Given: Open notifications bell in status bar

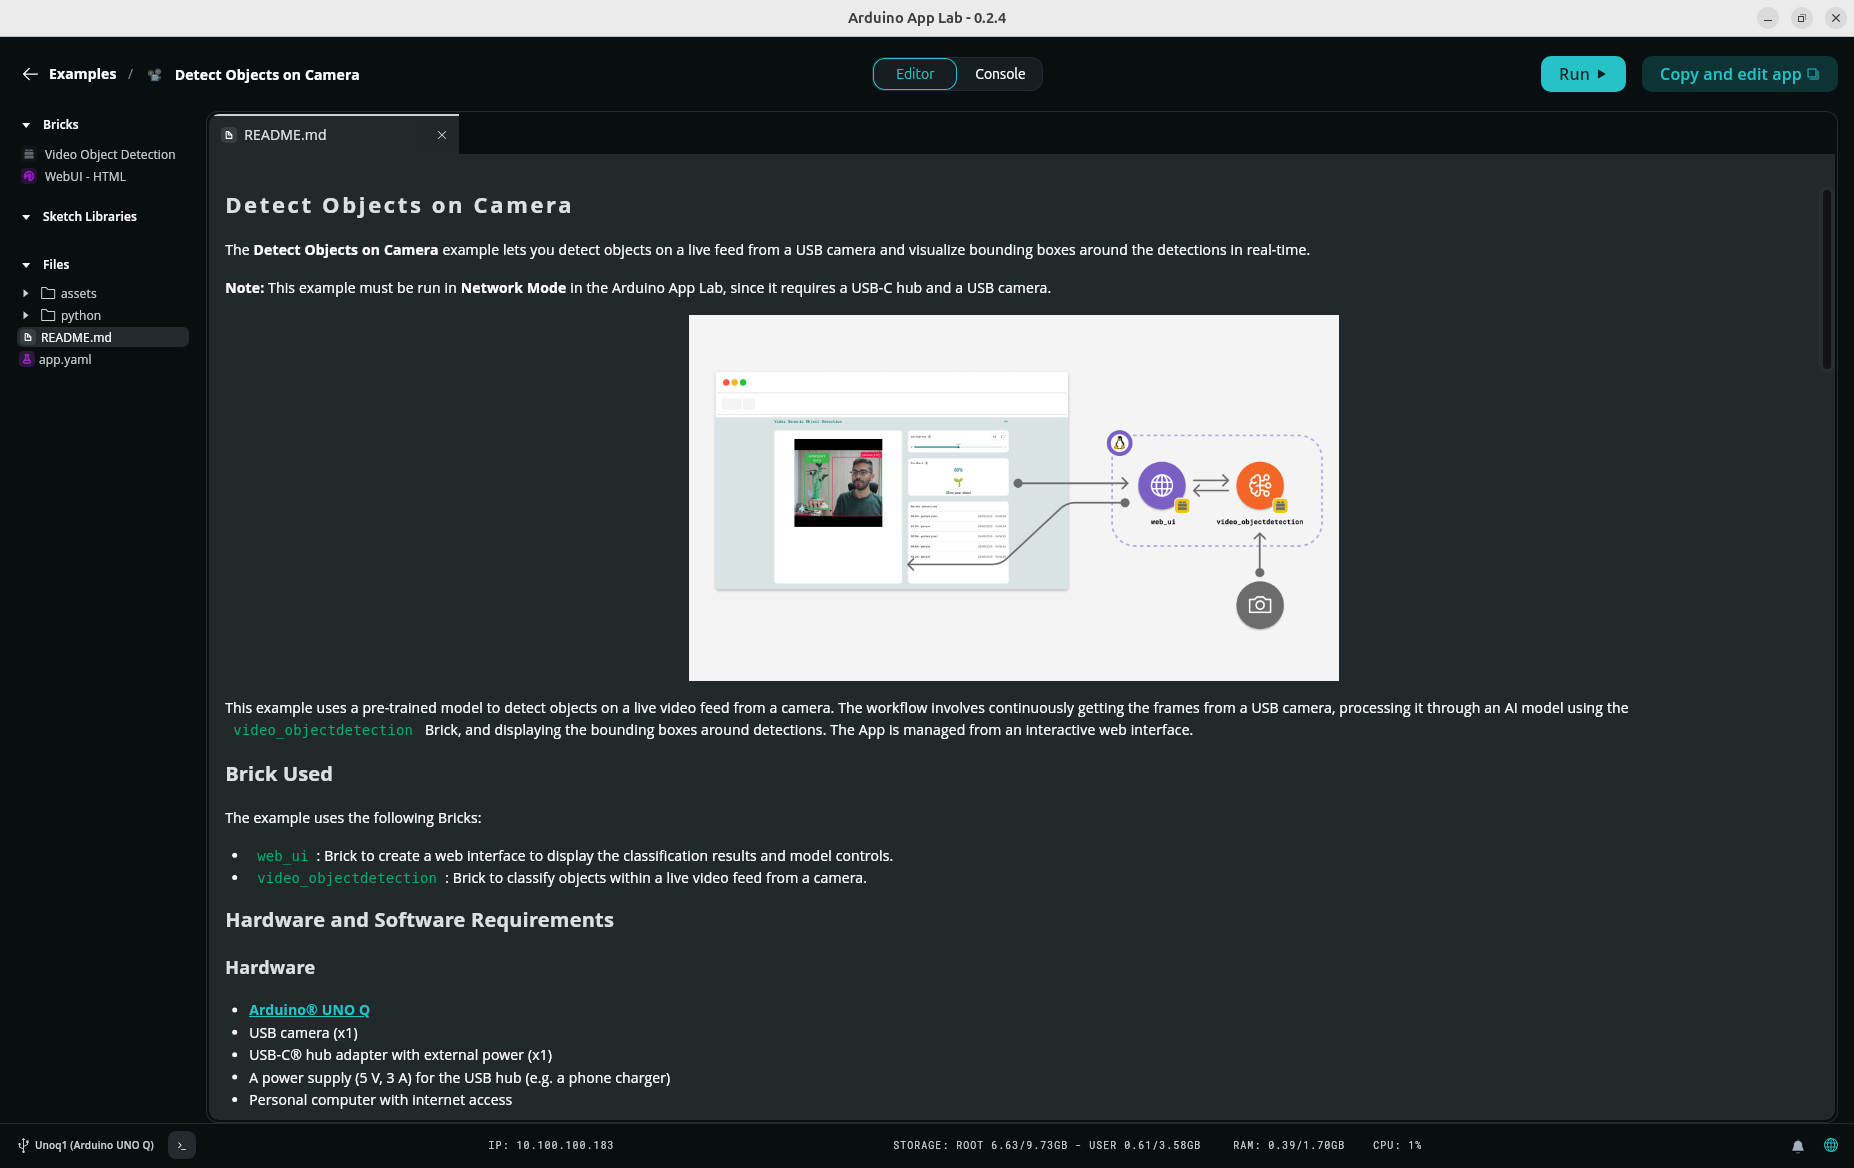Looking at the screenshot, I should (1798, 1146).
